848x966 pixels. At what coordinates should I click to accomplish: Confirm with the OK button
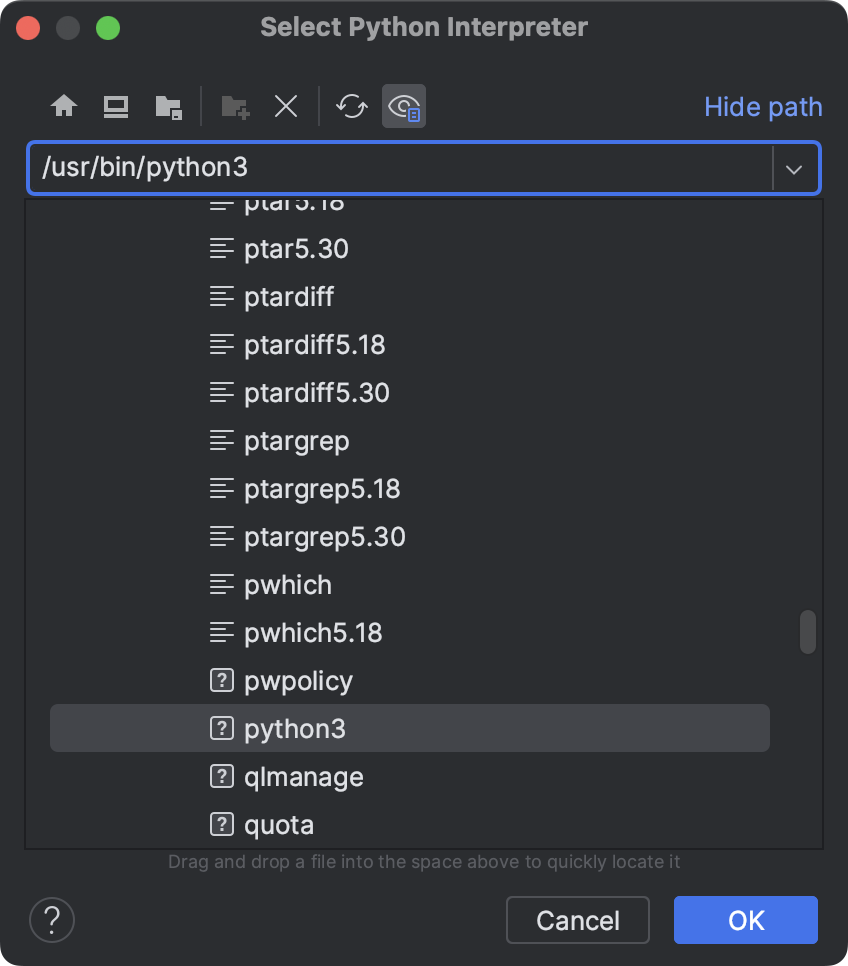[x=745, y=919]
